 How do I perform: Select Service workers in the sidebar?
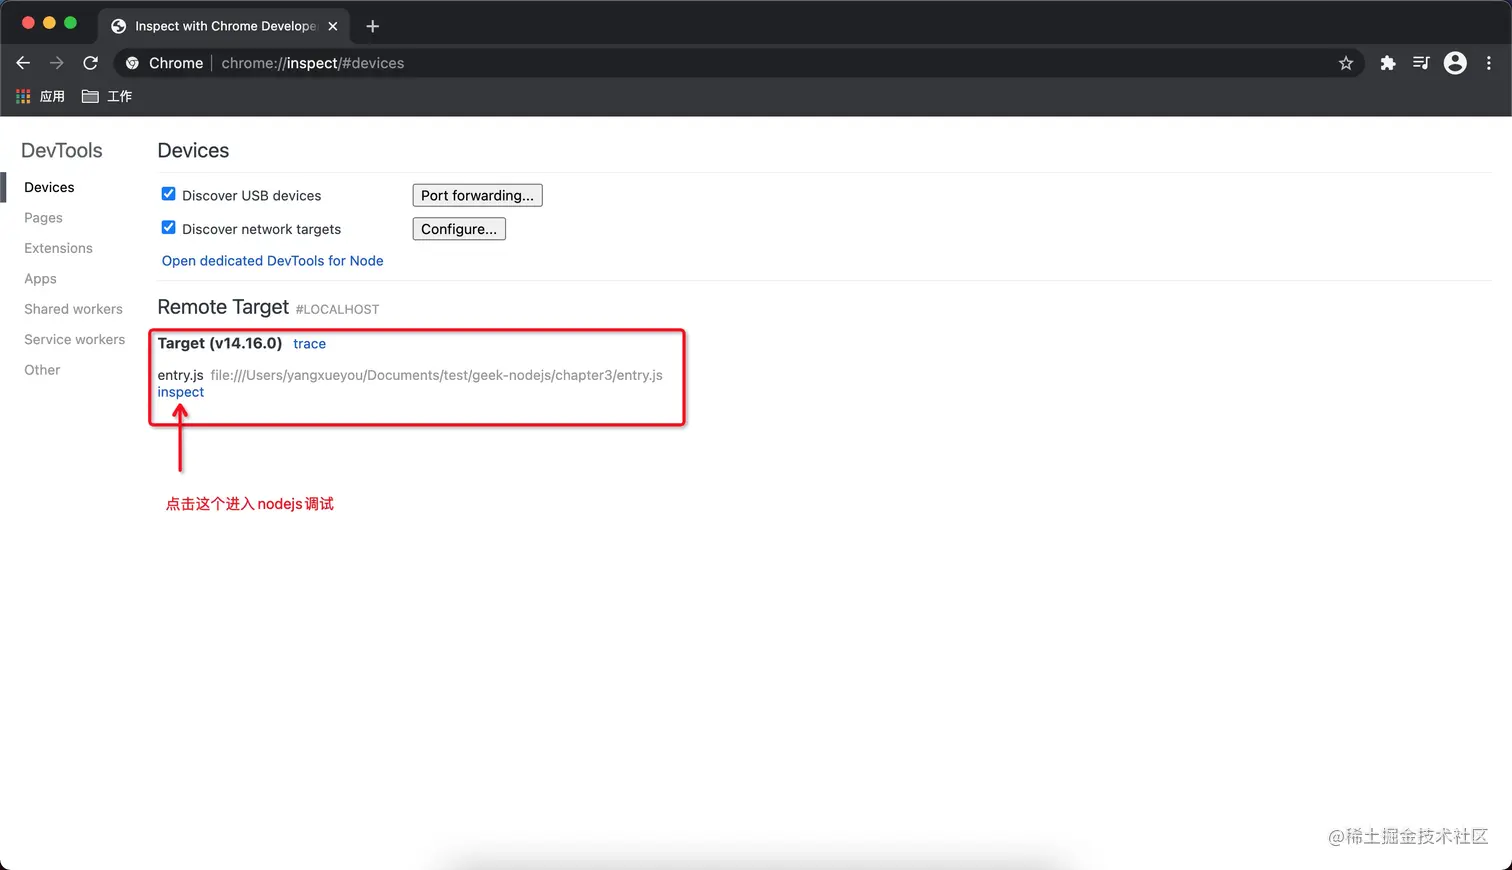click(75, 340)
